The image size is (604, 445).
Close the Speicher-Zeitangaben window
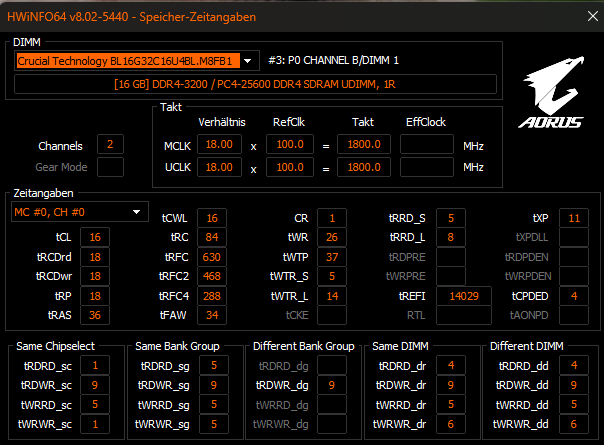pyautogui.click(x=593, y=16)
